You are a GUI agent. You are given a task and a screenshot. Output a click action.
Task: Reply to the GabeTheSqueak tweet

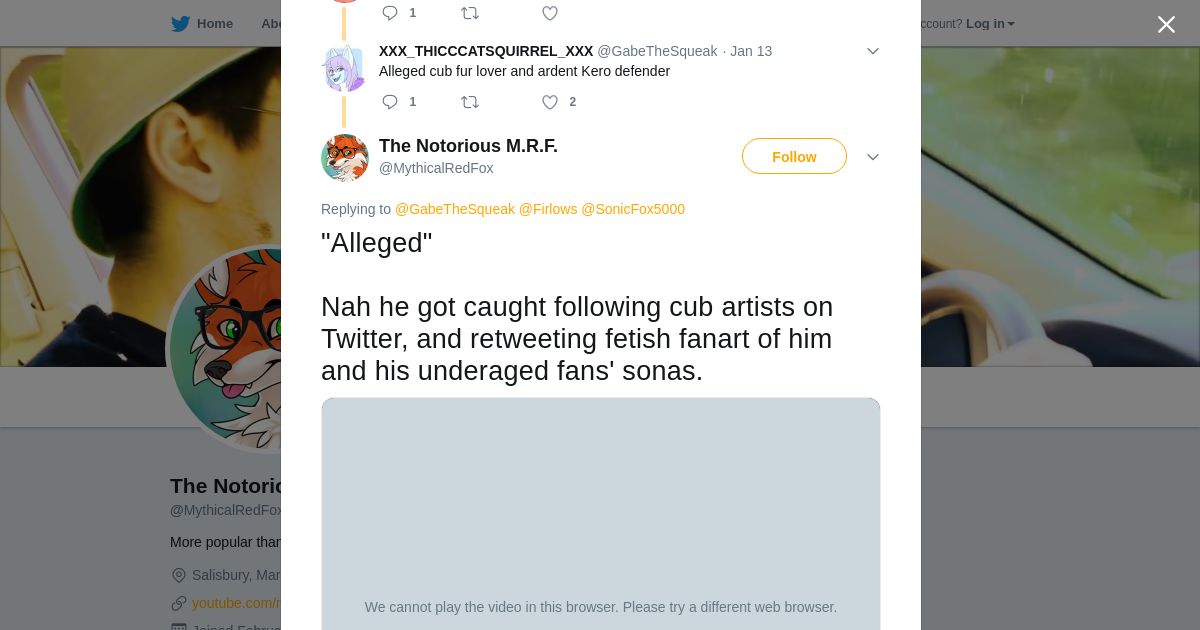coord(390,102)
